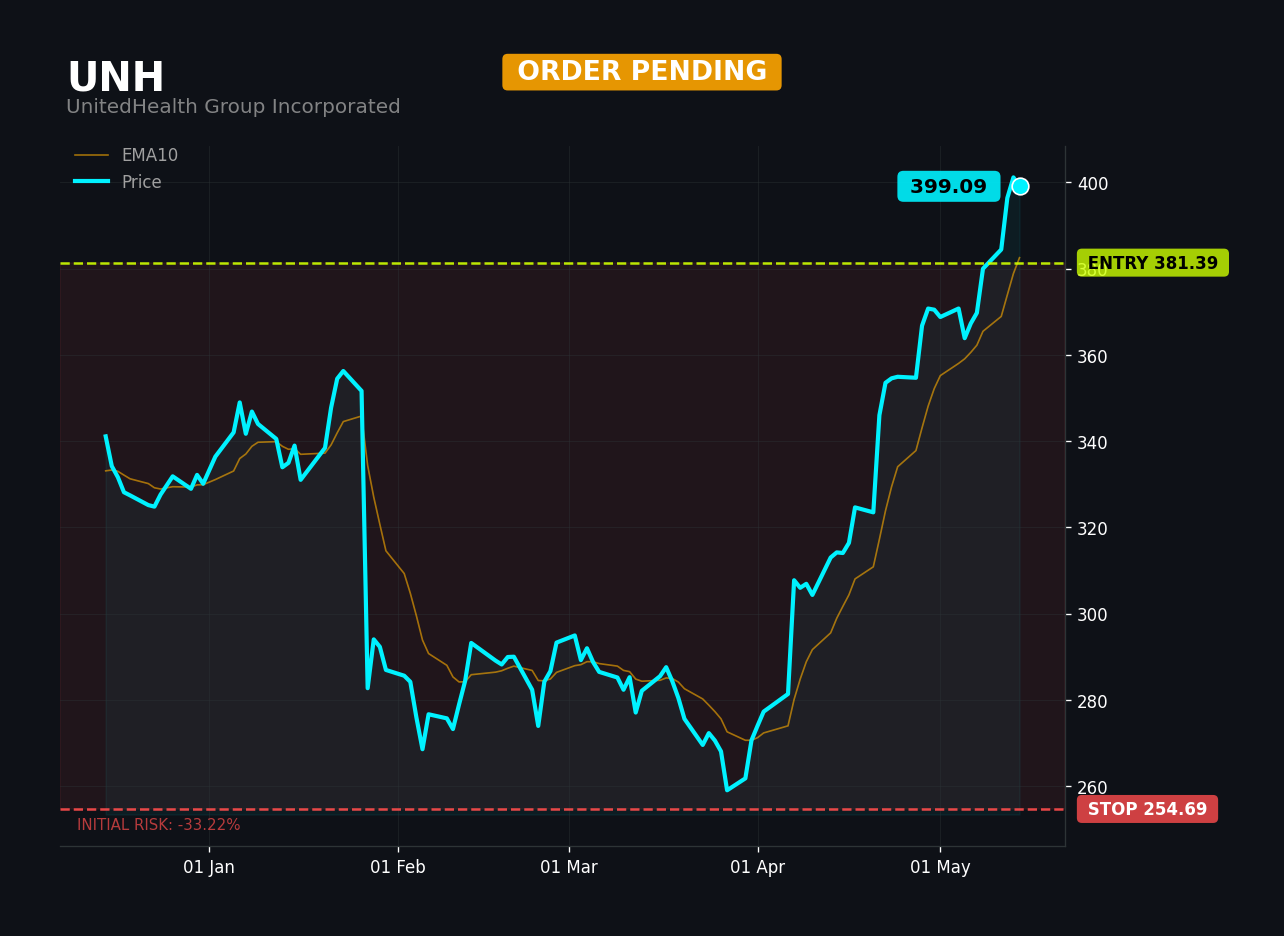Screen dimensions: 1284x936
Task: Click the 300 price axis tick label
Action: pos(1092,614)
